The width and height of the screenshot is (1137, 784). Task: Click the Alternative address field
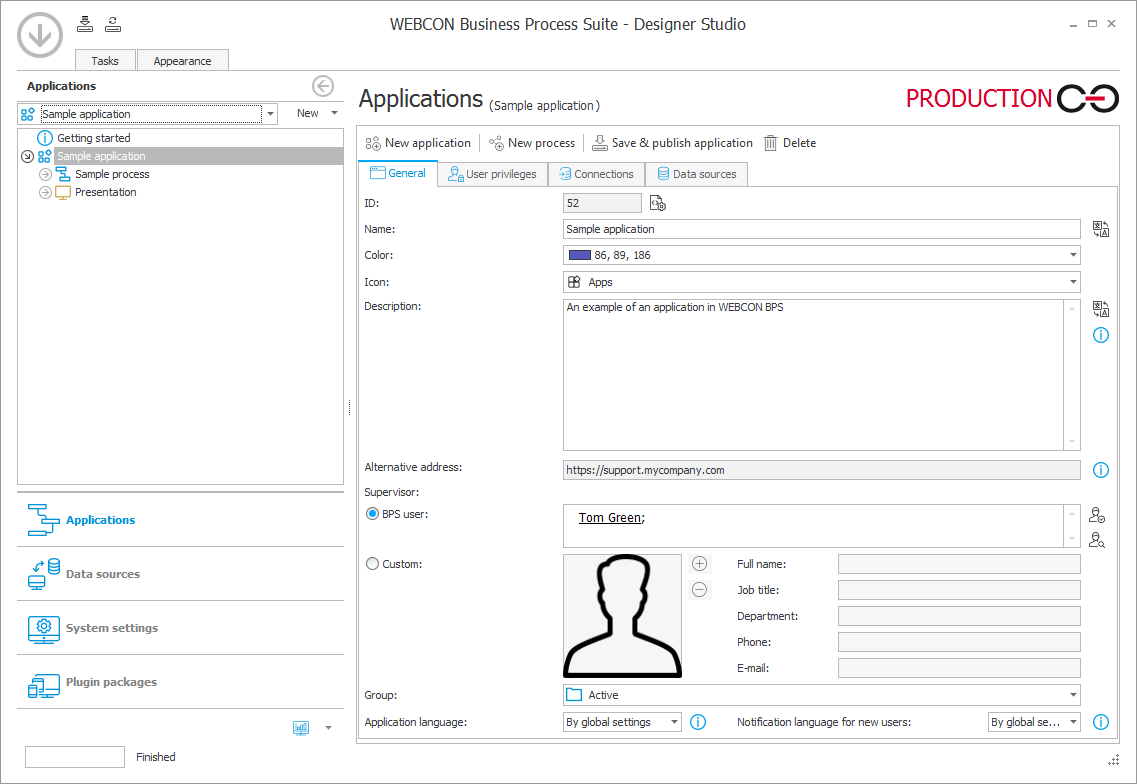click(x=822, y=470)
